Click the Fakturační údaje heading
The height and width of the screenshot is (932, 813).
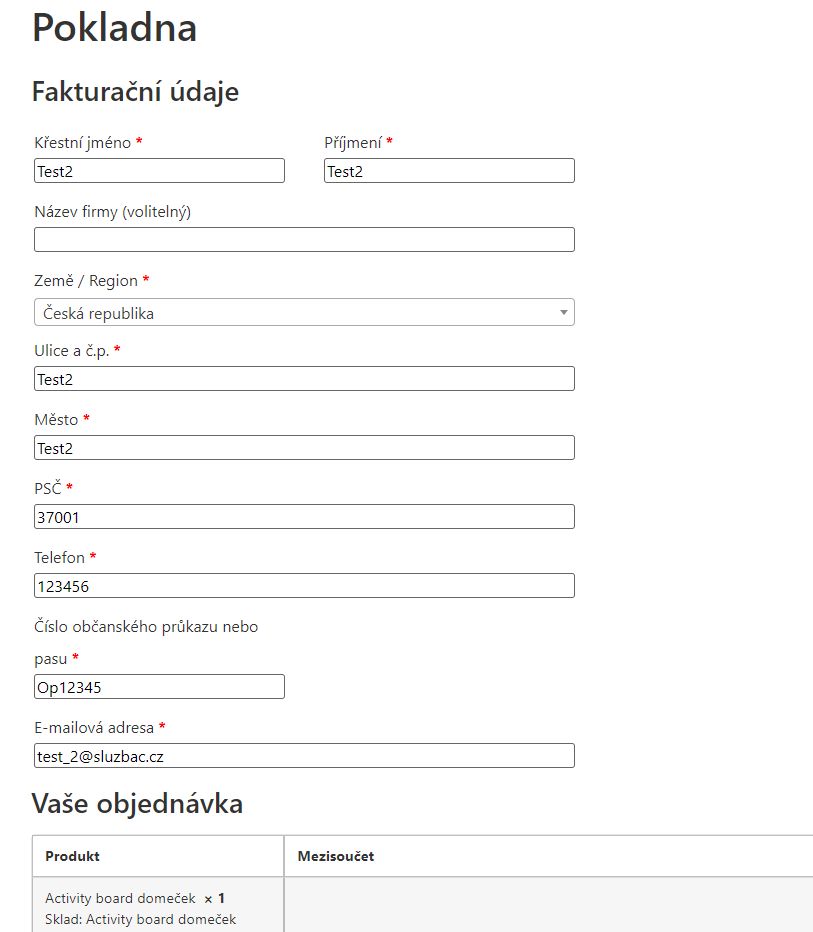pyautogui.click(x=135, y=92)
